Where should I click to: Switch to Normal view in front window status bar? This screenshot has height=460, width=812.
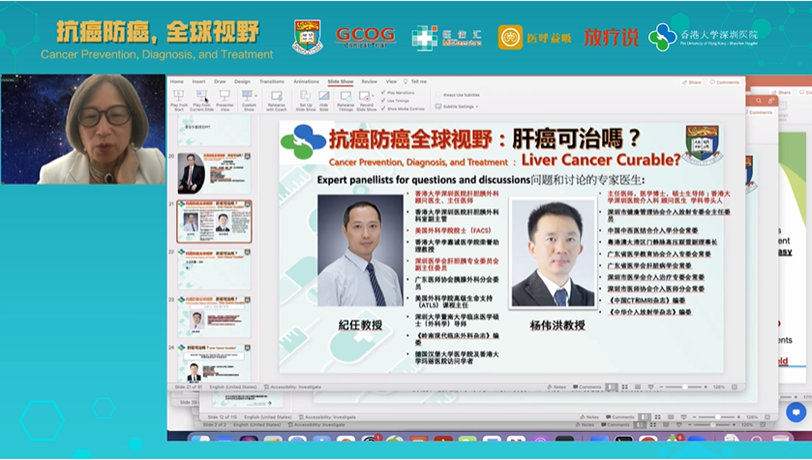(612, 387)
